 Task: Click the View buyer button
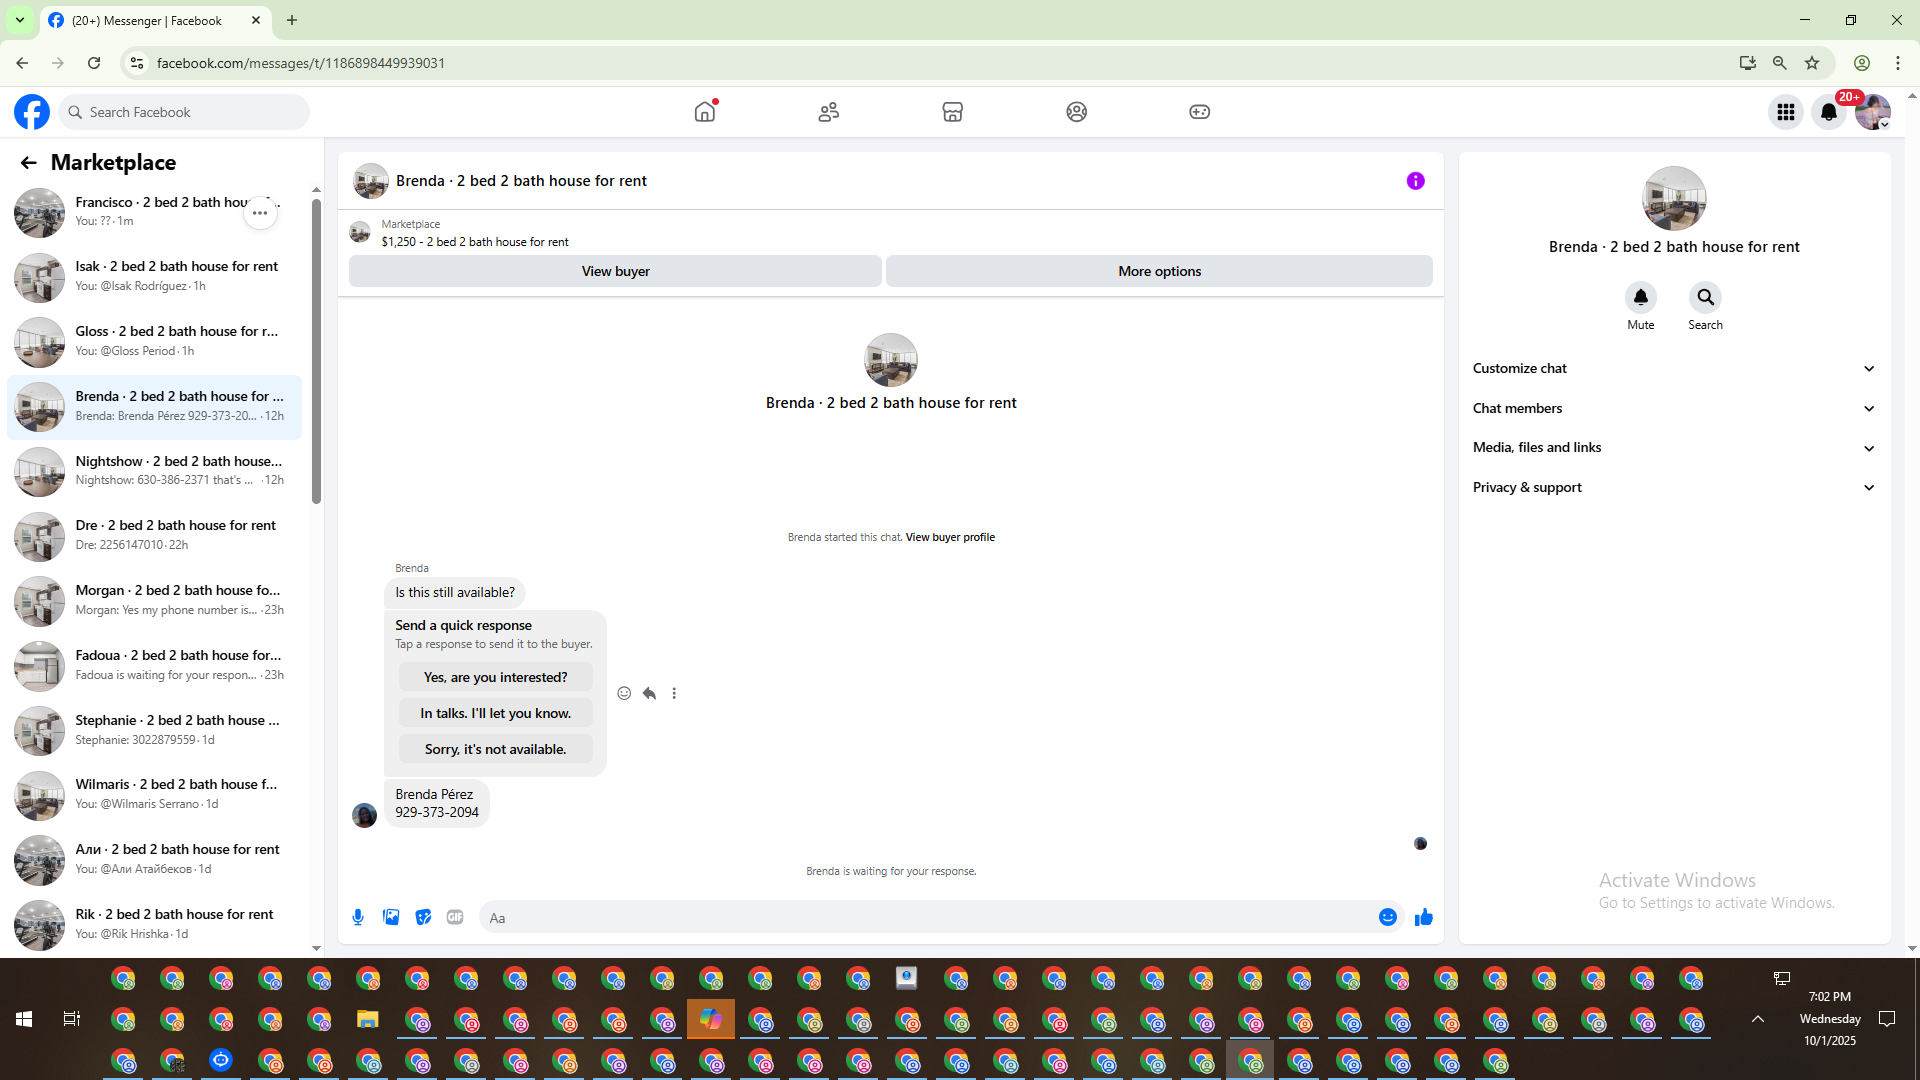[x=615, y=272]
